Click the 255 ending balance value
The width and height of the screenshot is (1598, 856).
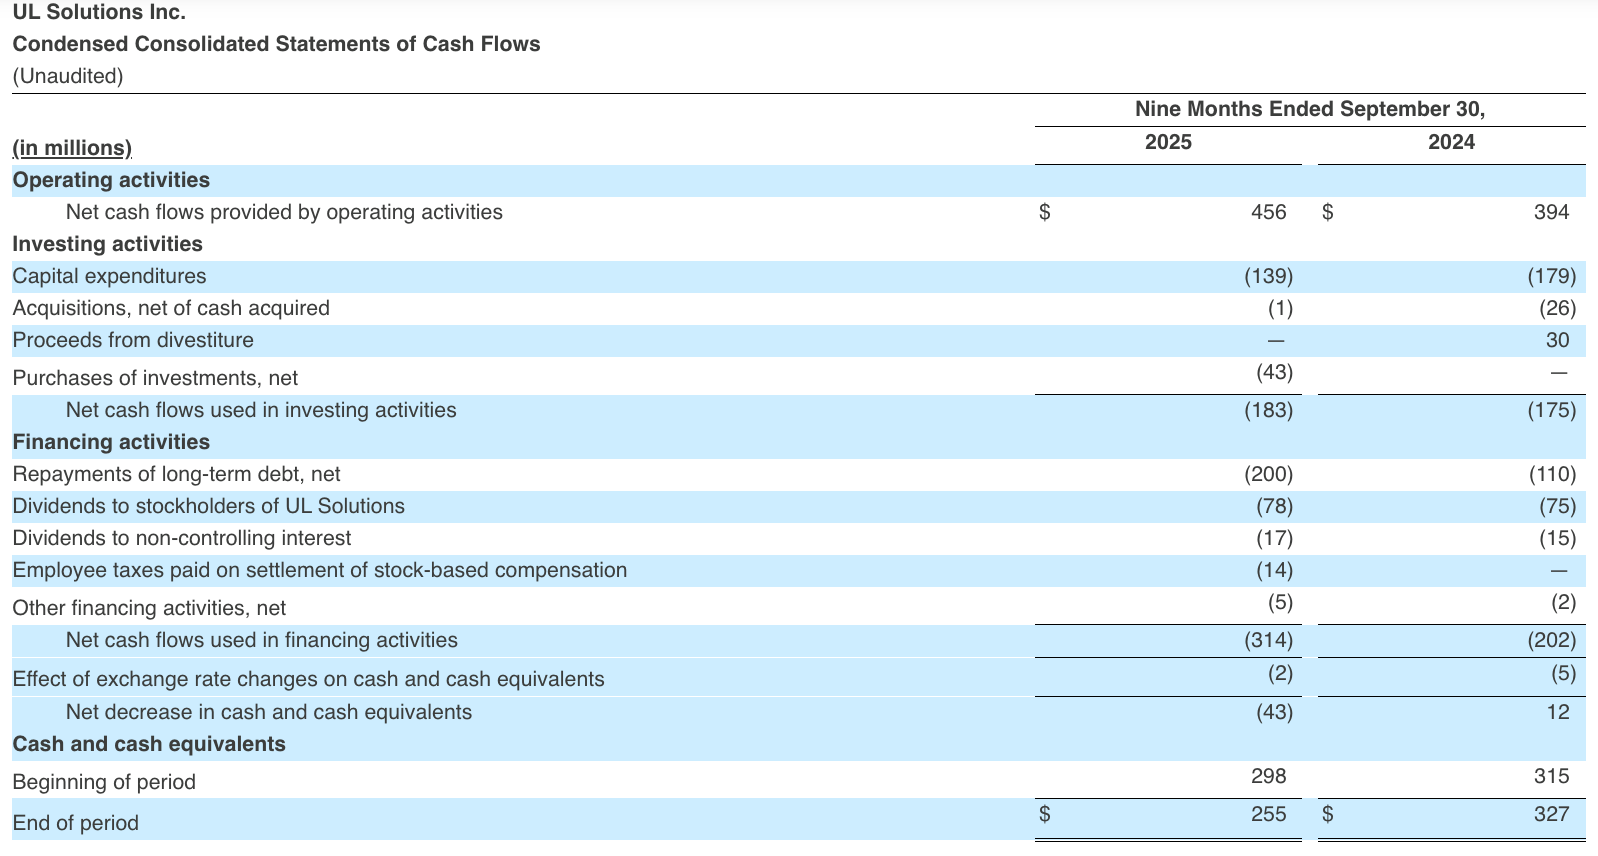(1269, 814)
